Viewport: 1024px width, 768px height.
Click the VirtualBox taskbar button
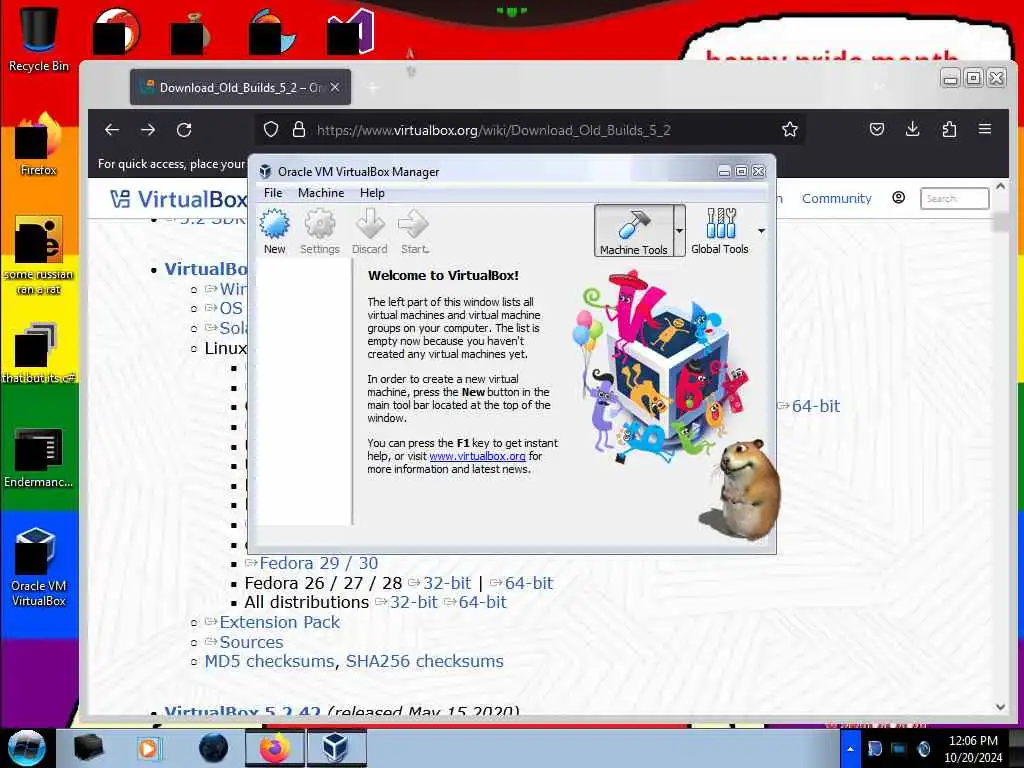[336, 748]
